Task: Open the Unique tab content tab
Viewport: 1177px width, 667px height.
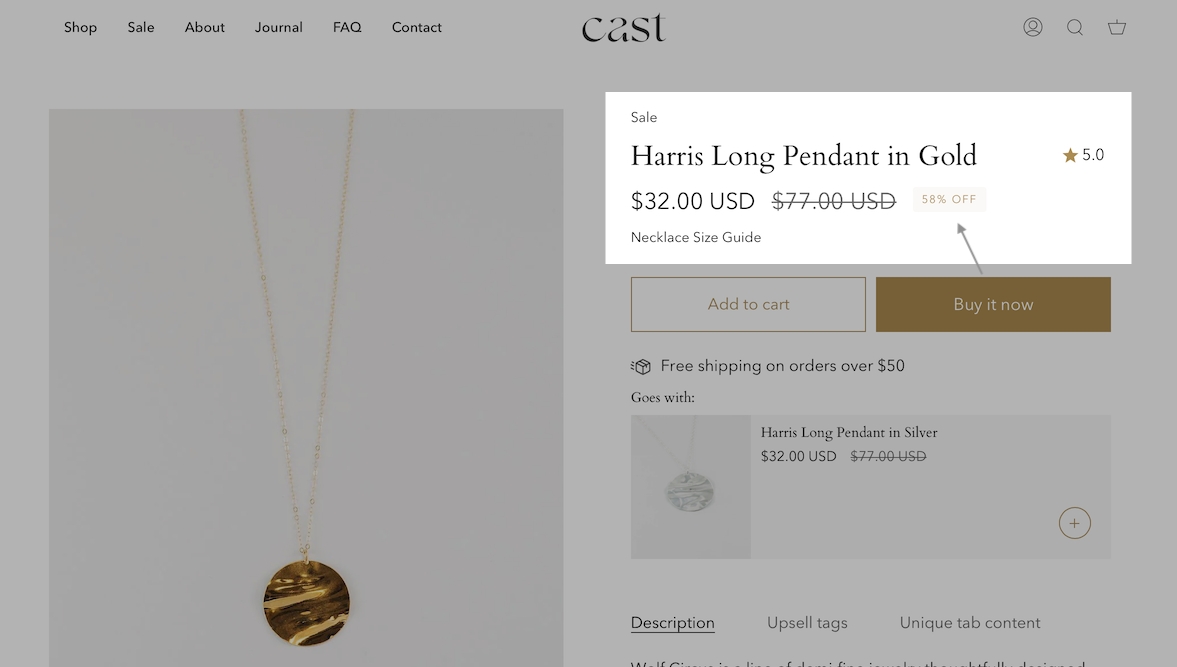Action: click(x=970, y=622)
